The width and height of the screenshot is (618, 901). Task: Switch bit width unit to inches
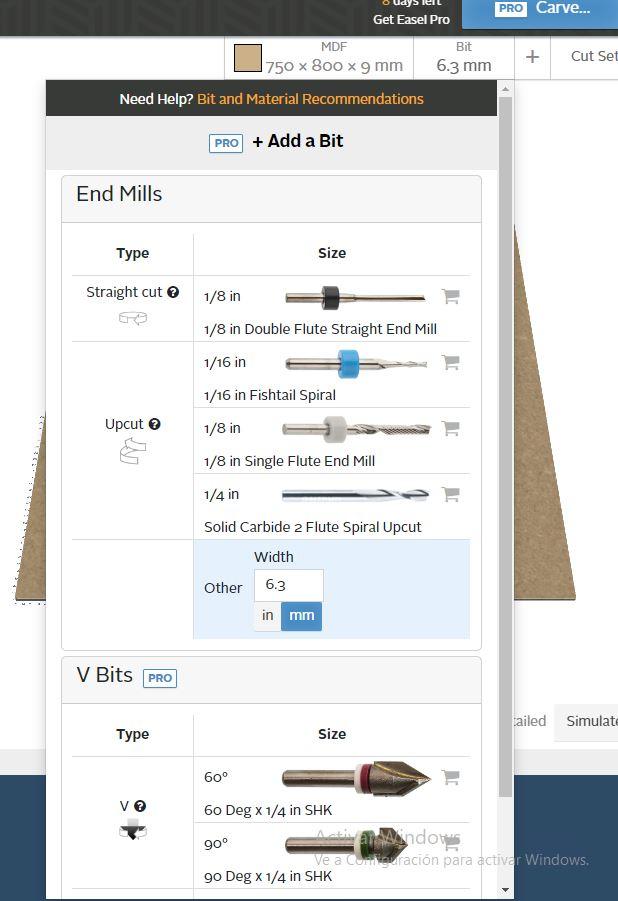coord(267,616)
